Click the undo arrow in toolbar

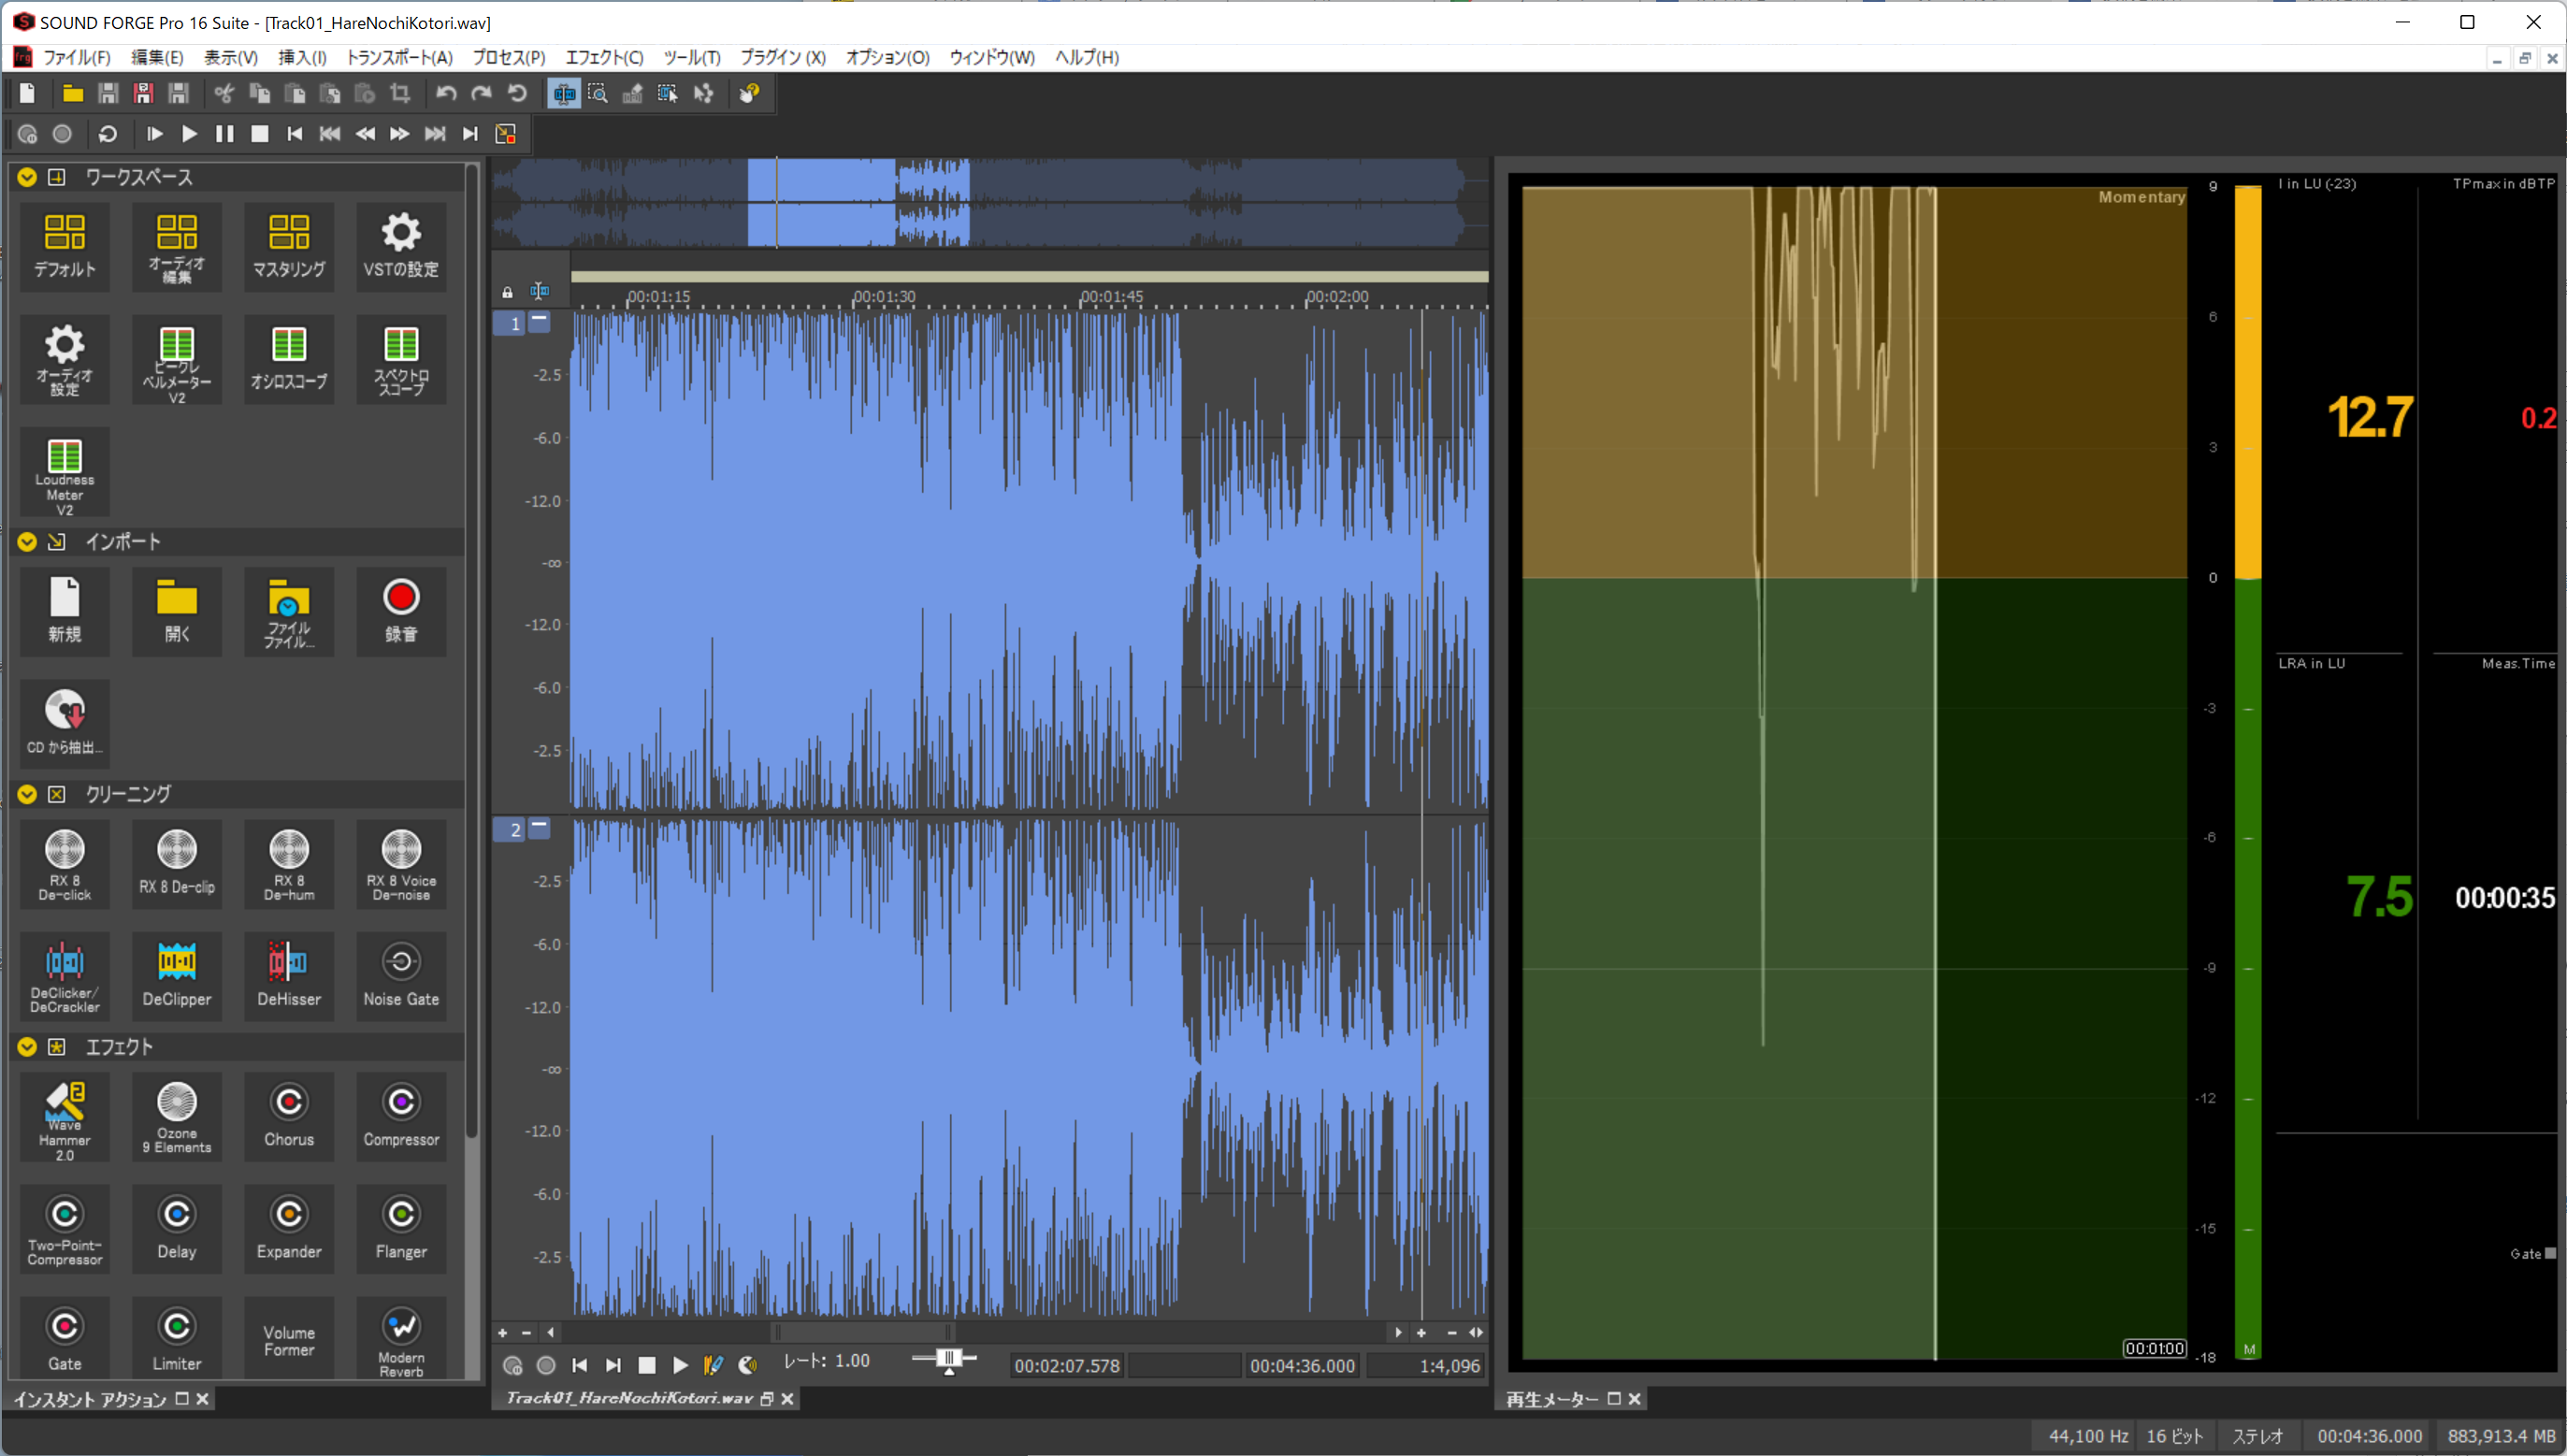(x=446, y=94)
